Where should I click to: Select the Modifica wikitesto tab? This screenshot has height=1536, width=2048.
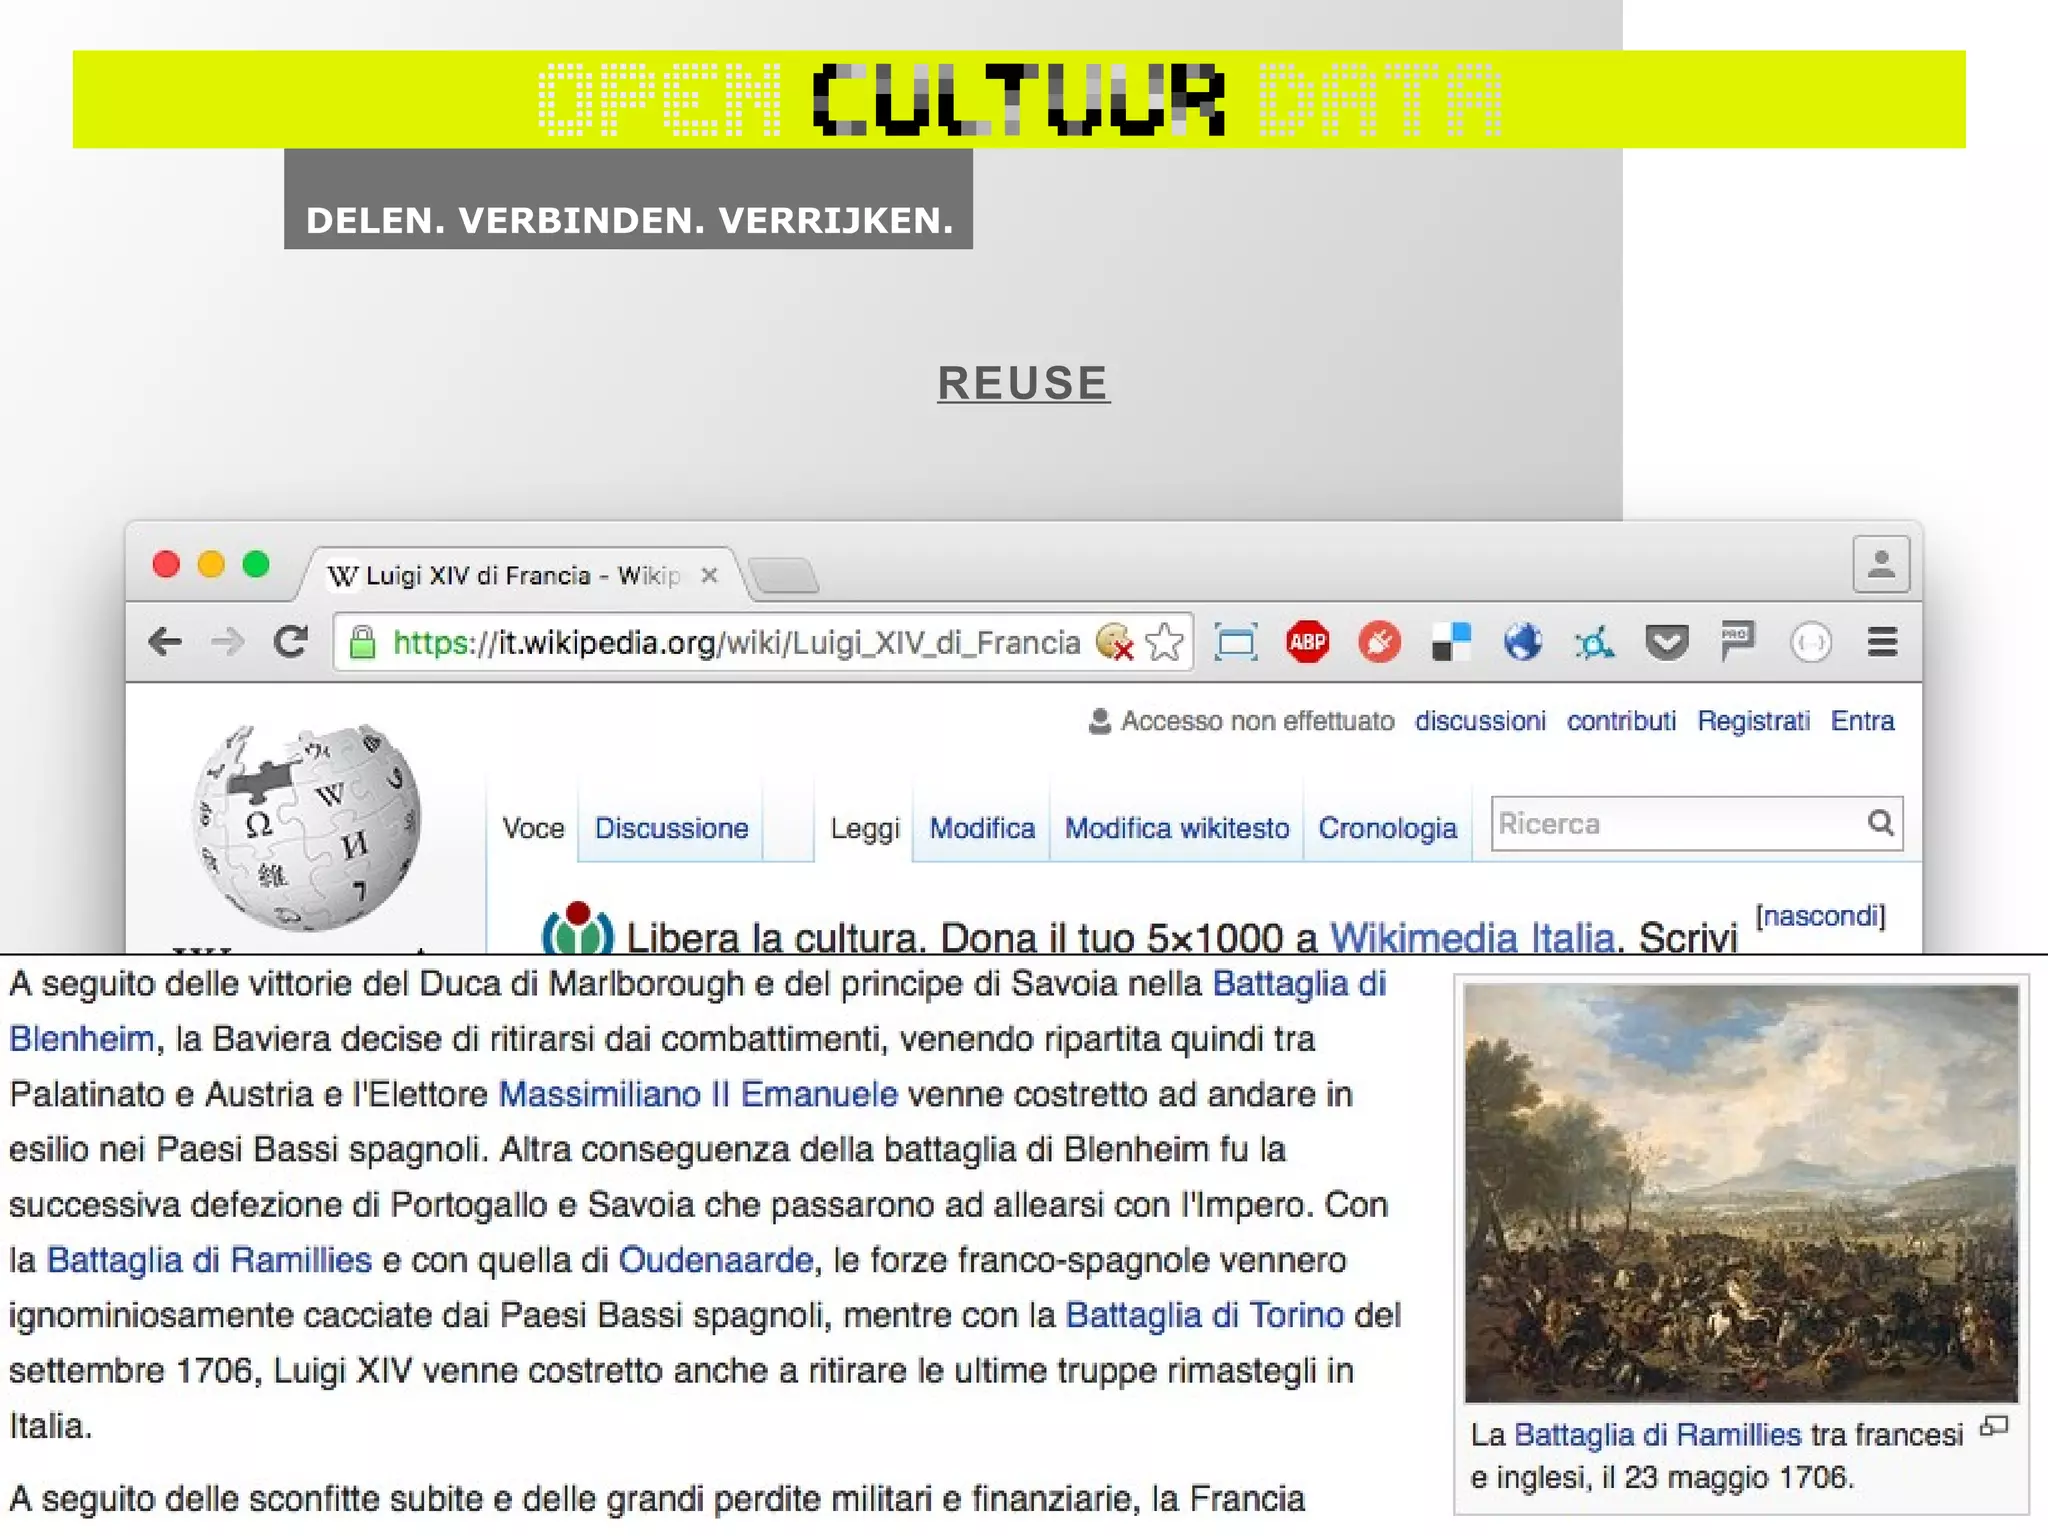[x=1176, y=828]
